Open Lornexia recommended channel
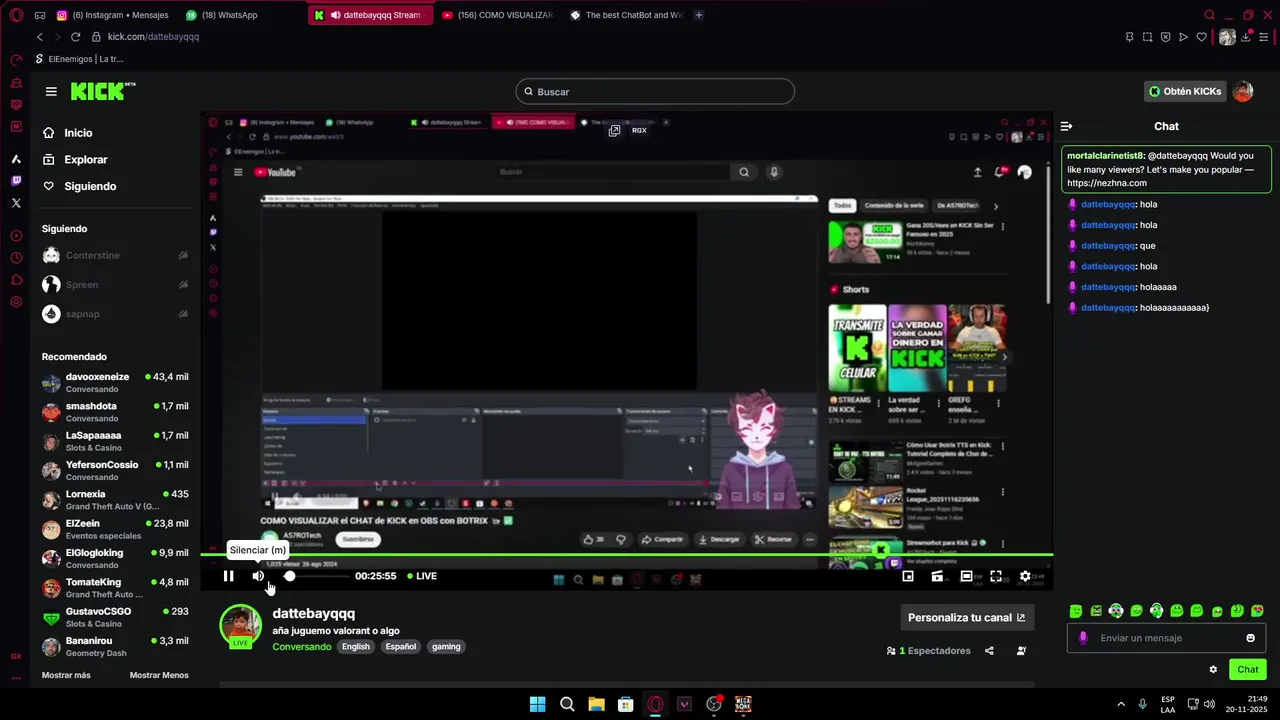The height and width of the screenshot is (720, 1280). 115,500
